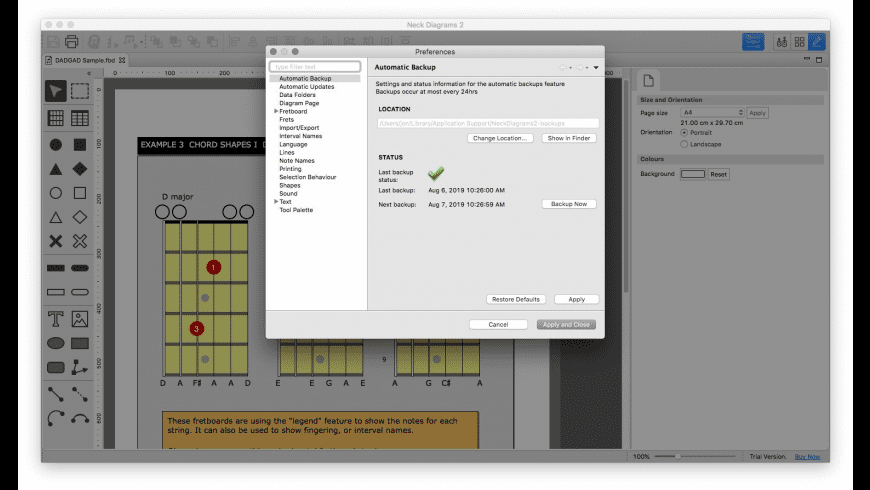870x490 pixels.
Task: Expand the Fretboard preferences node
Action: coord(276,112)
